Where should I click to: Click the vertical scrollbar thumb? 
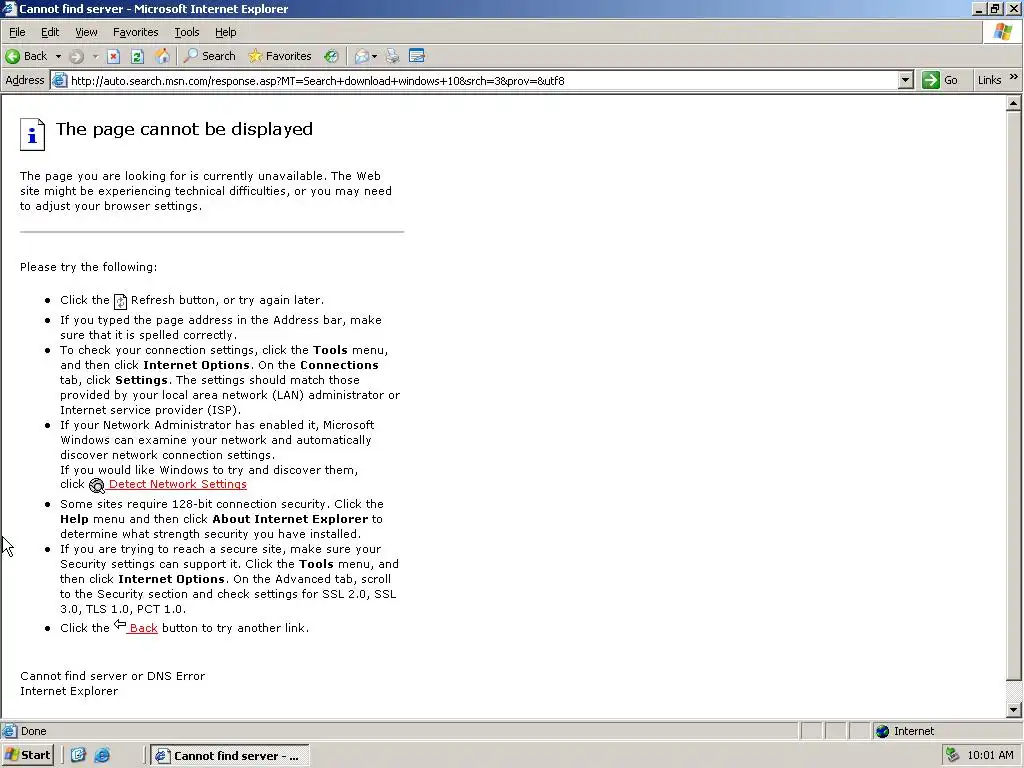pos(1014,394)
